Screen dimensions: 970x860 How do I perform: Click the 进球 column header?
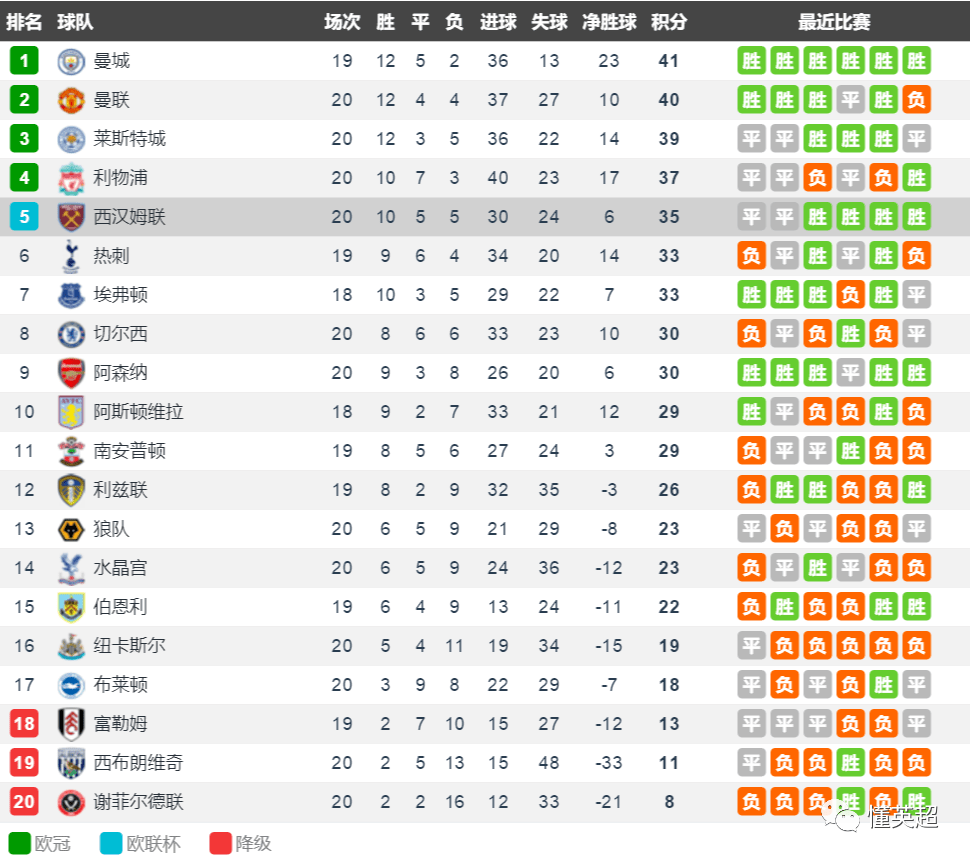tap(498, 22)
